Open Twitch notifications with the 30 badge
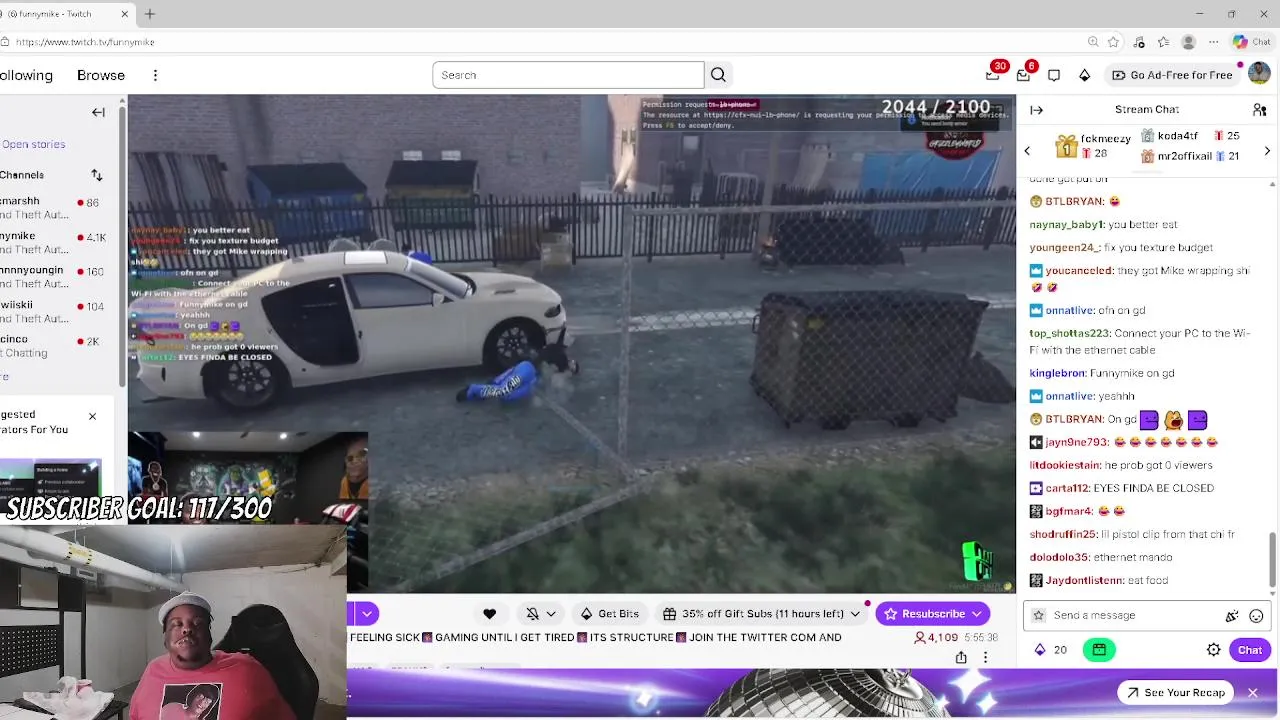Screen dimensions: 1280x720 993,75
